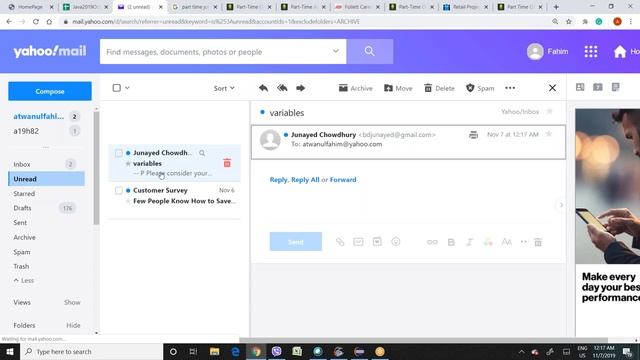640x360 pixels.
Task: Click the Forward link in body
Action: coord(343,180)
